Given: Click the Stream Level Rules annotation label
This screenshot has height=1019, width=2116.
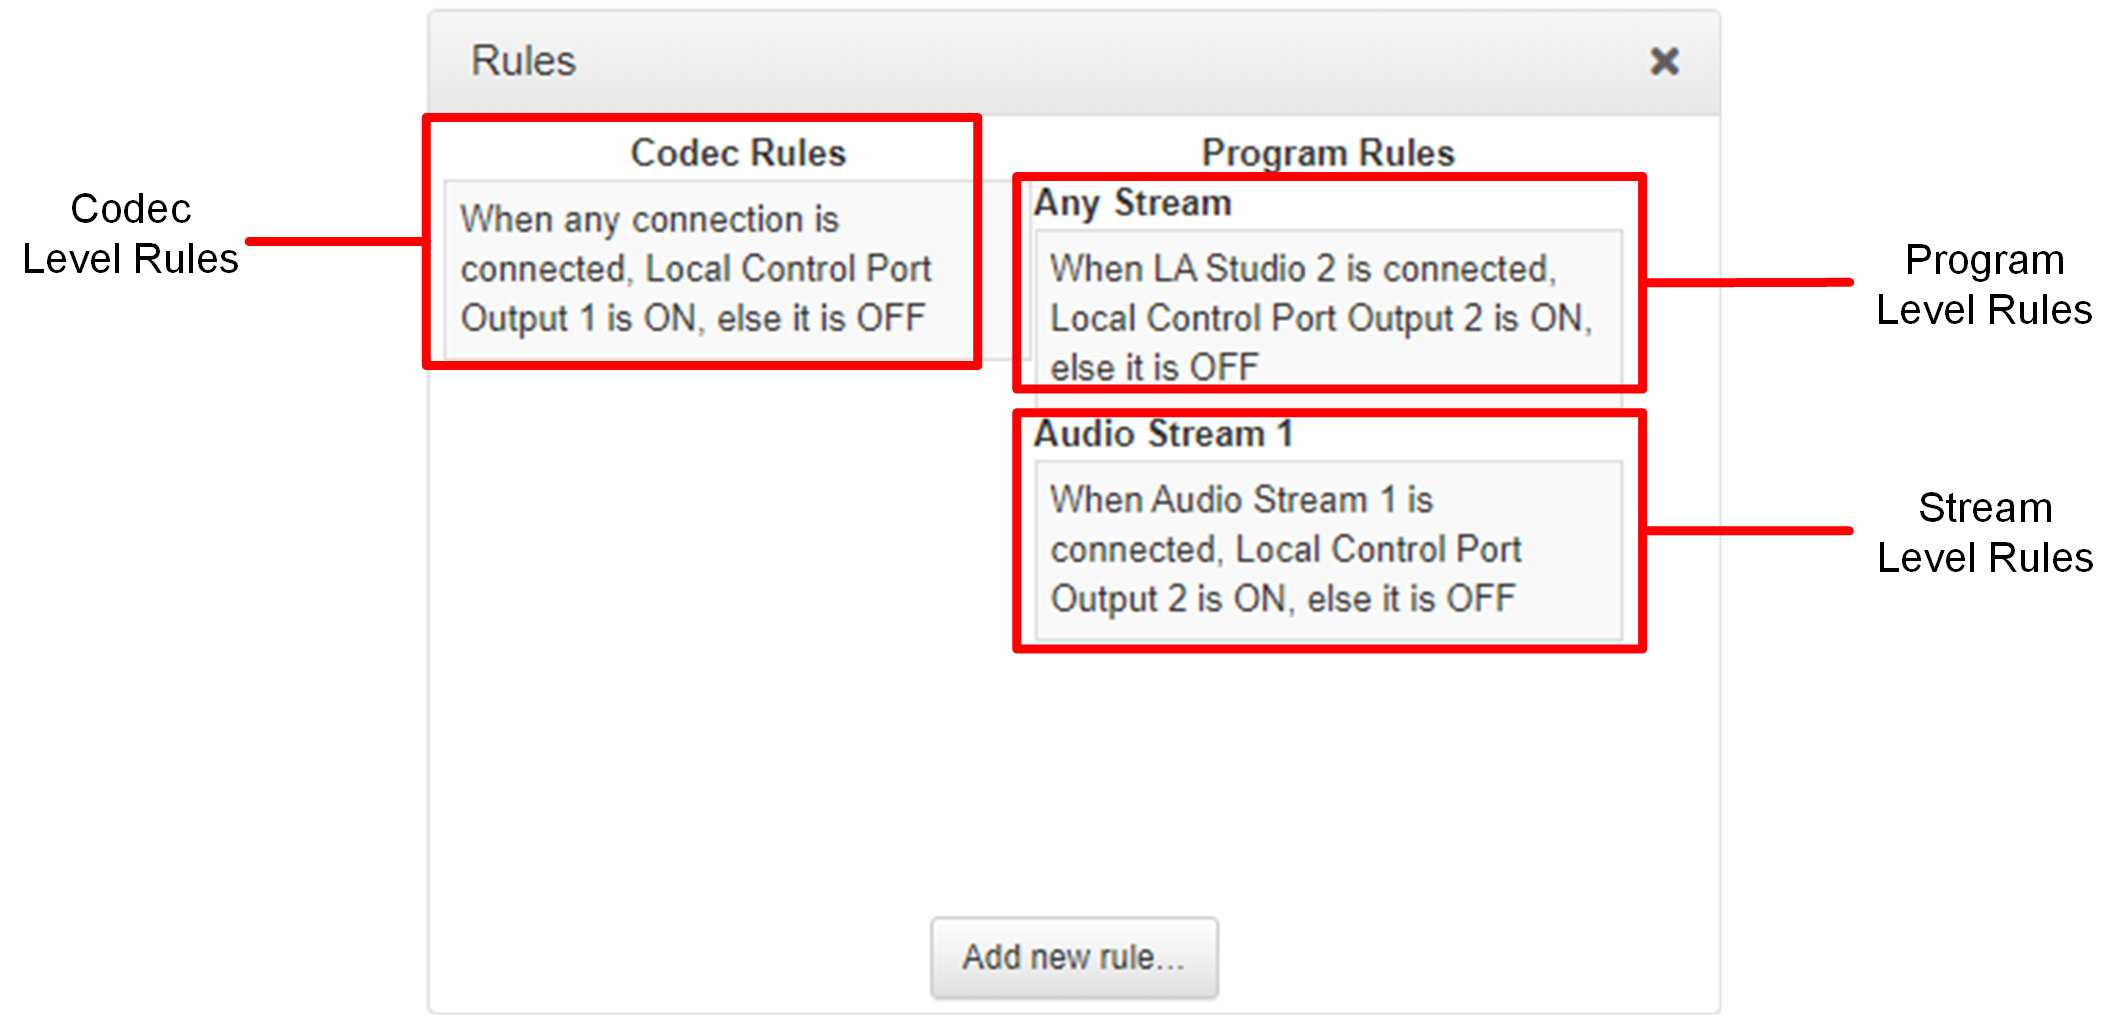Looking at the screenshot, I should [1984, 533].
